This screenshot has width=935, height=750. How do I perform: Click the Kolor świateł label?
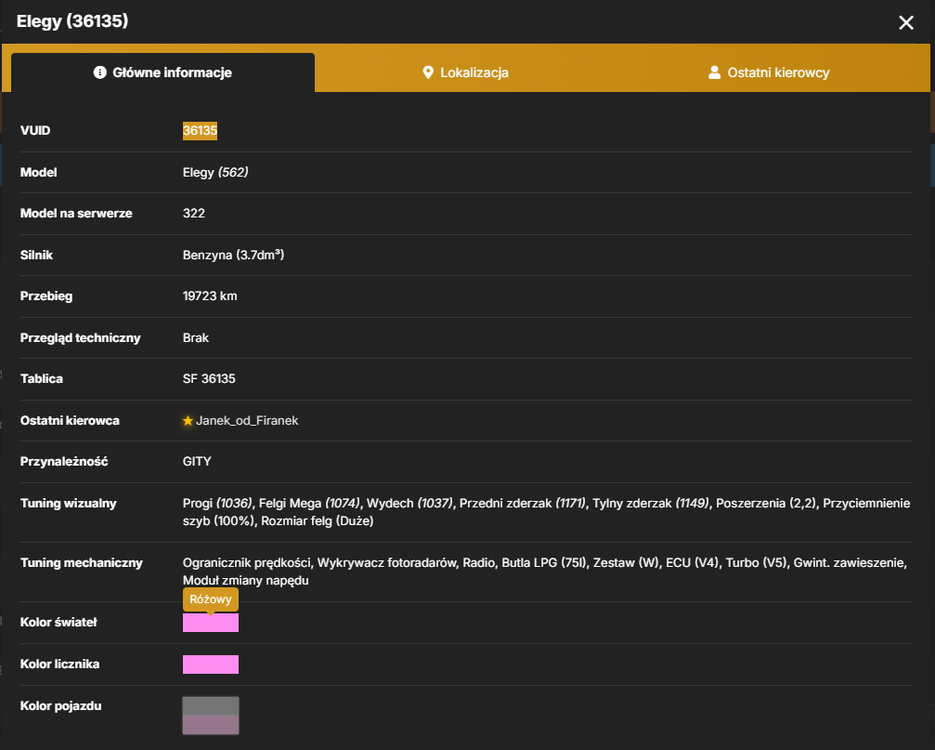(x=58, y=622)
